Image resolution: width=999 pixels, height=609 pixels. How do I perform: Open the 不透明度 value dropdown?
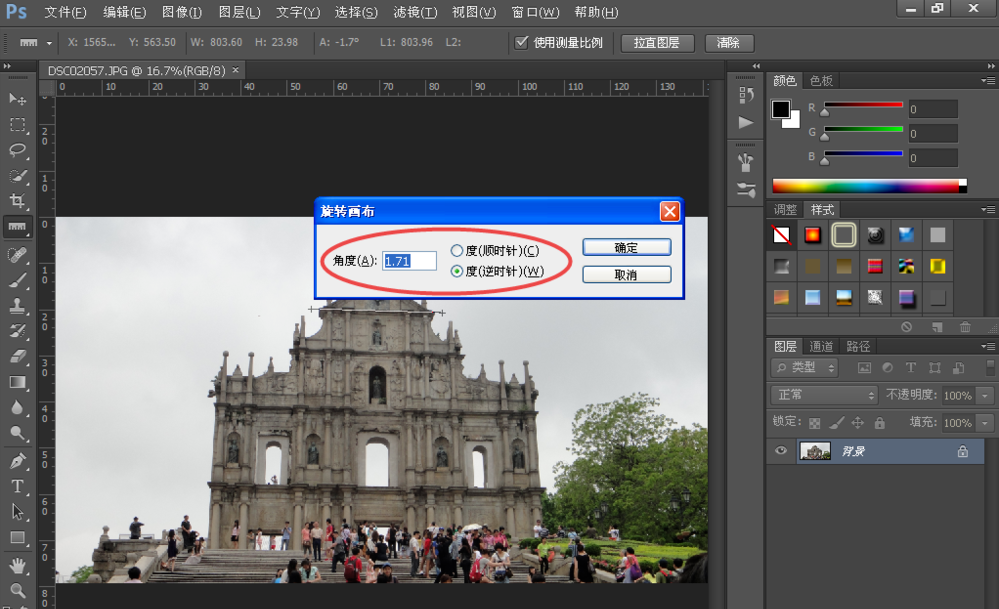pyautogui.click(x=984, y=395)
